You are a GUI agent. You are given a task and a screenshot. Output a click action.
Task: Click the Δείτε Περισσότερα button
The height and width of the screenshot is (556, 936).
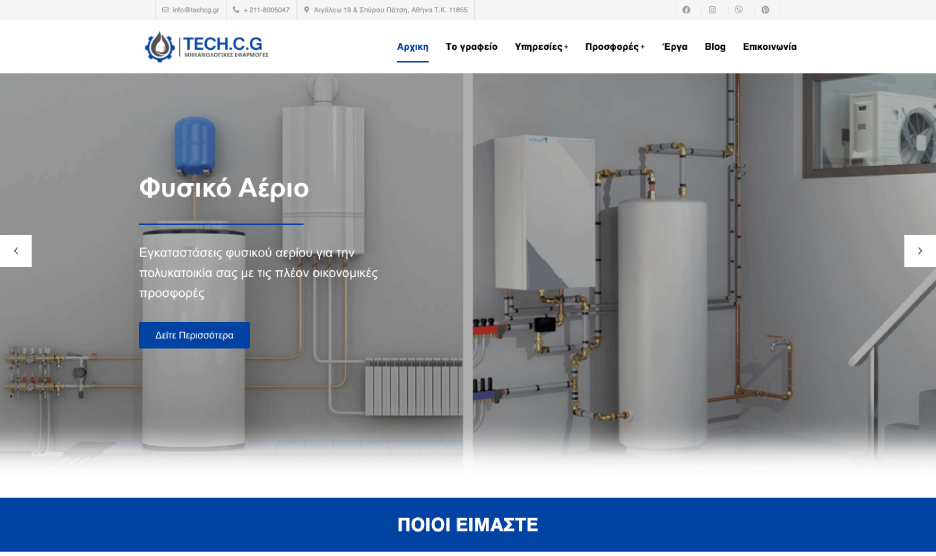coord(194,335)
